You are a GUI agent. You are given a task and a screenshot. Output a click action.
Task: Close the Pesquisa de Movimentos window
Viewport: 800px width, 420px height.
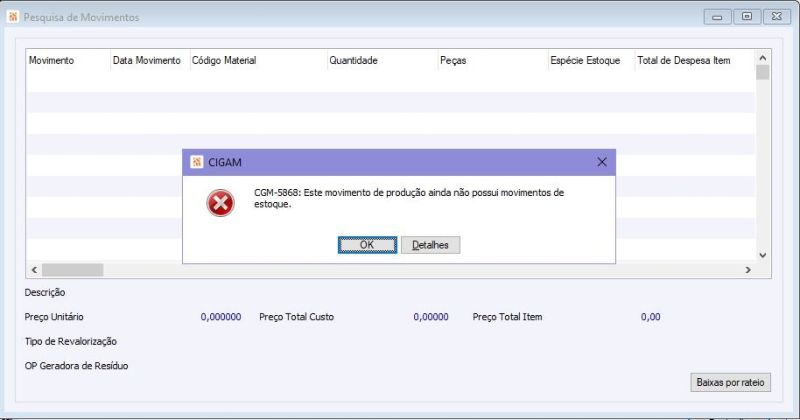coord(777,17)
